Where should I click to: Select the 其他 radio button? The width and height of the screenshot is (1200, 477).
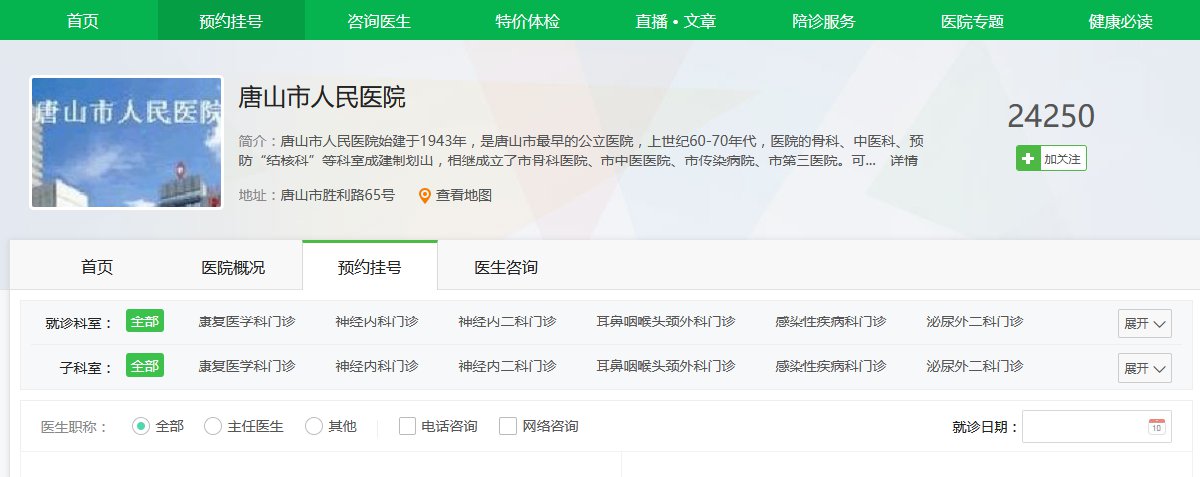click(x=314, y=426)
